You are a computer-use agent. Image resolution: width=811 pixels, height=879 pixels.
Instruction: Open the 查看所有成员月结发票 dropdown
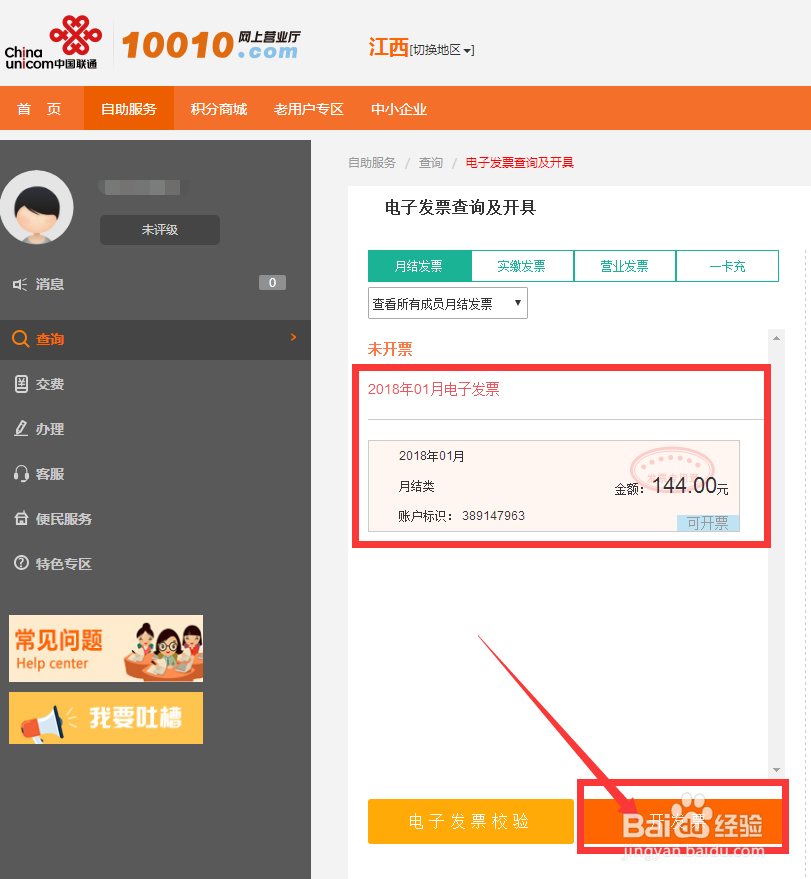pyautogui.click(x=447, y=302)
